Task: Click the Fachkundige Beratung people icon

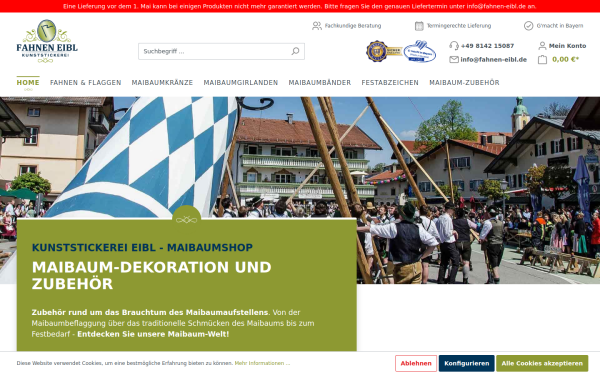Action: tap(317, 26)
